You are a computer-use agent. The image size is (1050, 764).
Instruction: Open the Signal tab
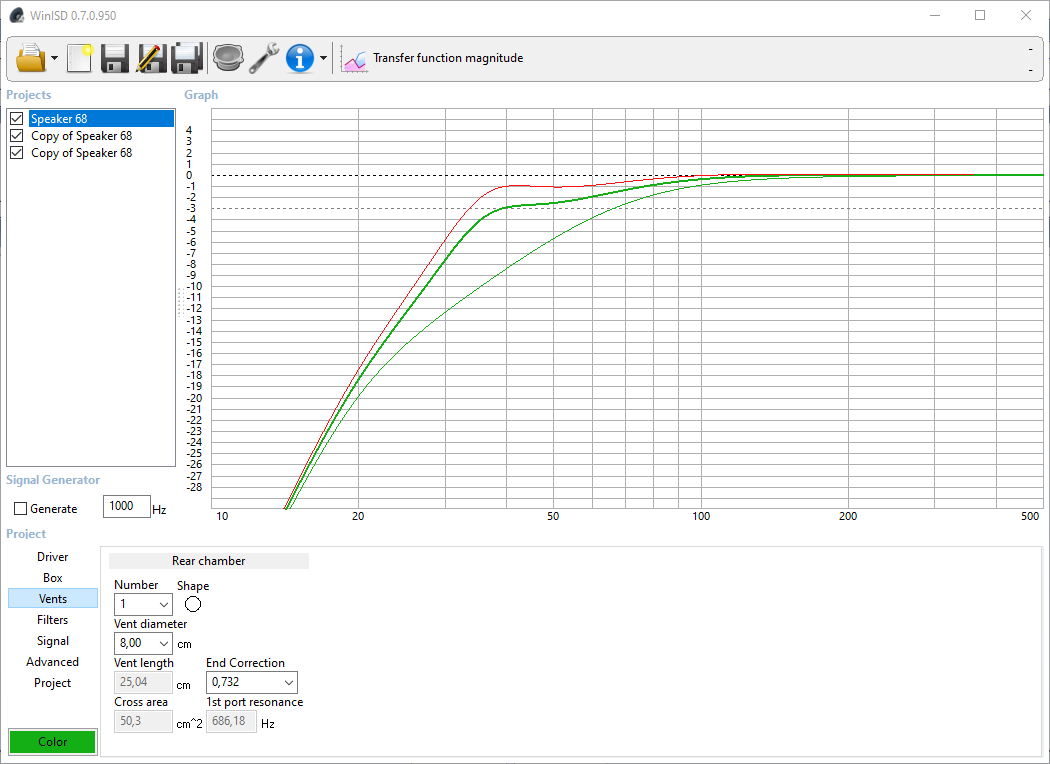tap(53, 641)
